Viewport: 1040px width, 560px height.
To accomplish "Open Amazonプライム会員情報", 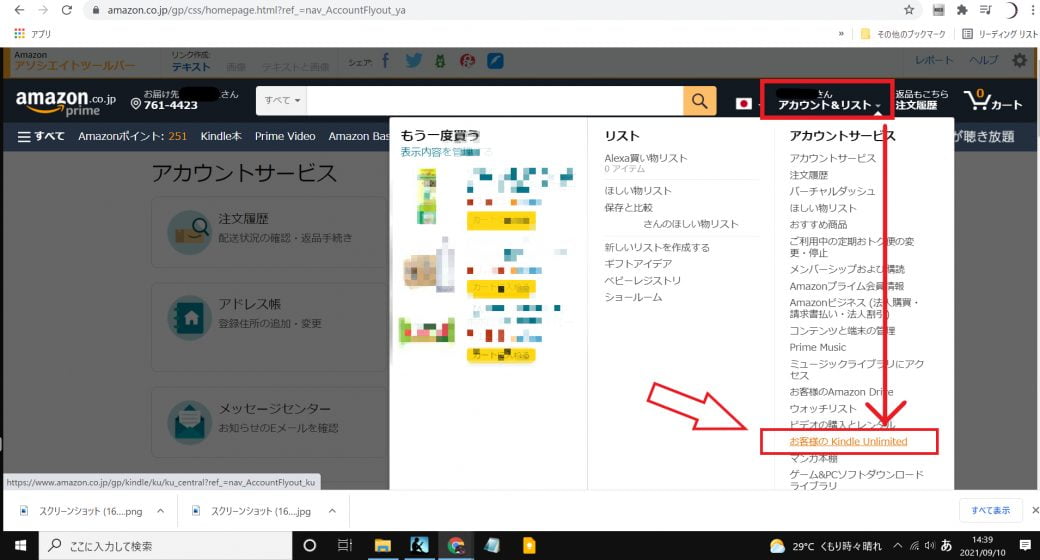I will [846, 286].
